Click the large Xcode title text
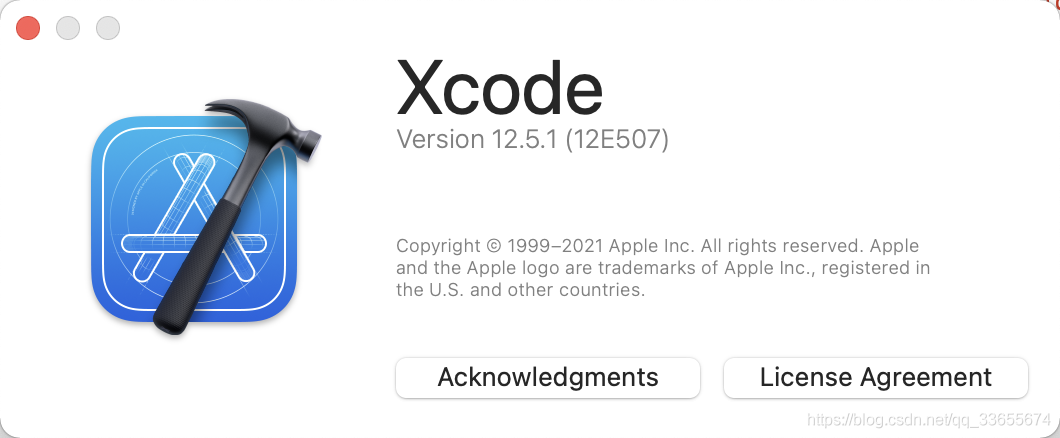The image size is (1060, 438). point(499,89)
